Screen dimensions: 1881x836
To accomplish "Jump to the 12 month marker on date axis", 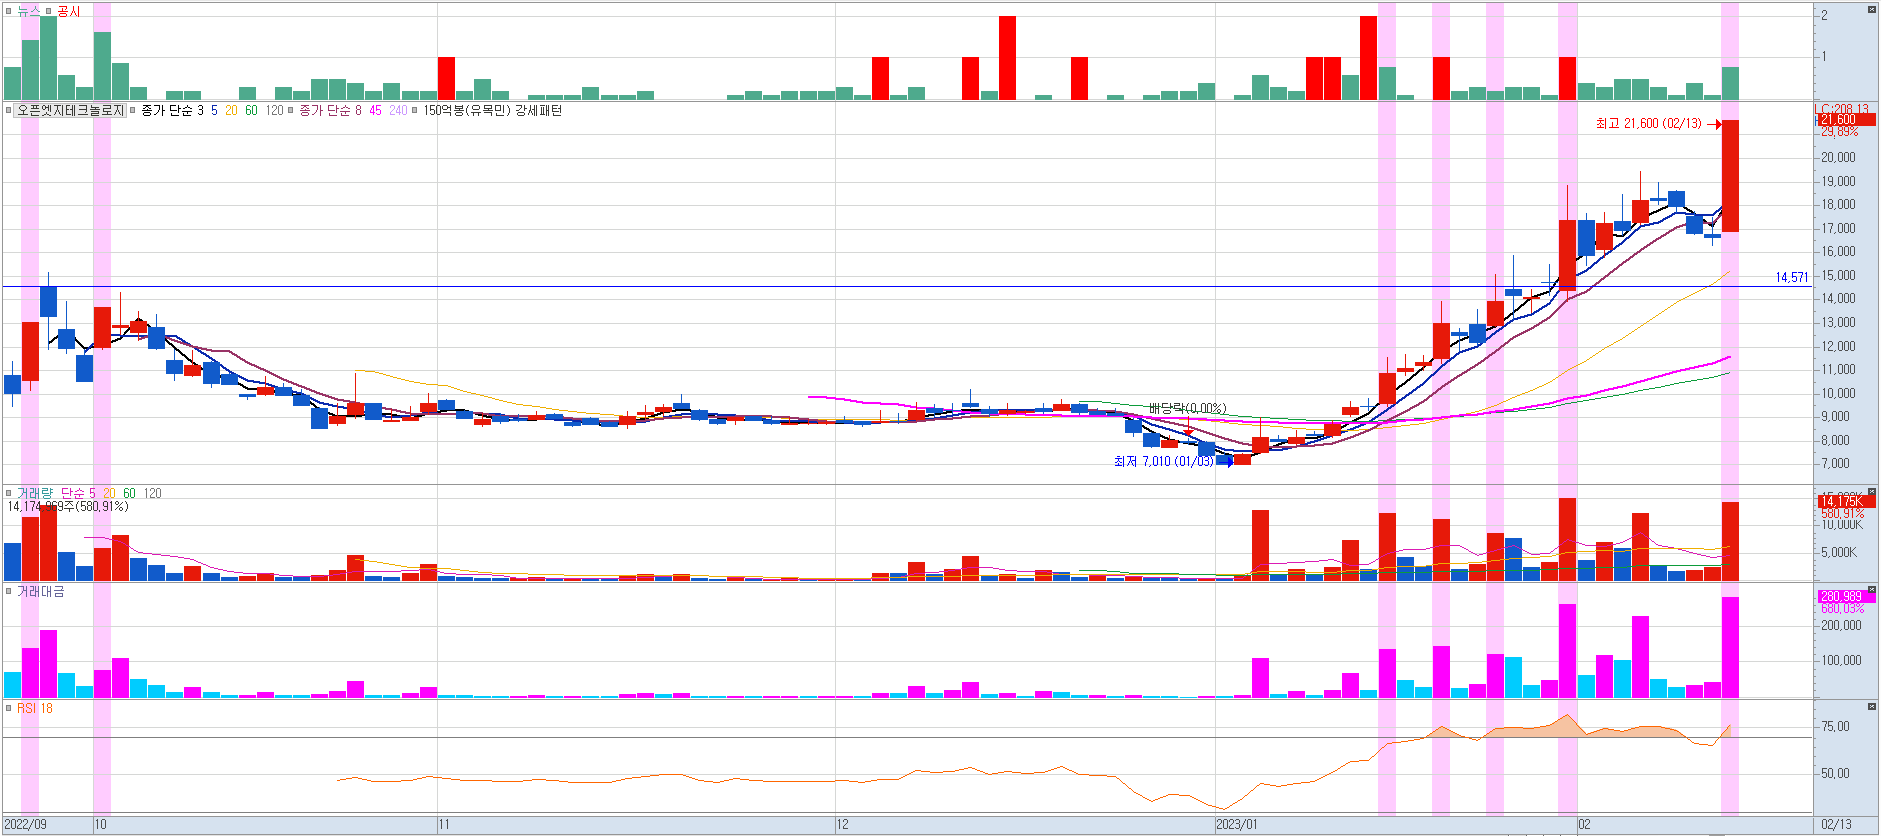I will click(x=842, y=825).
